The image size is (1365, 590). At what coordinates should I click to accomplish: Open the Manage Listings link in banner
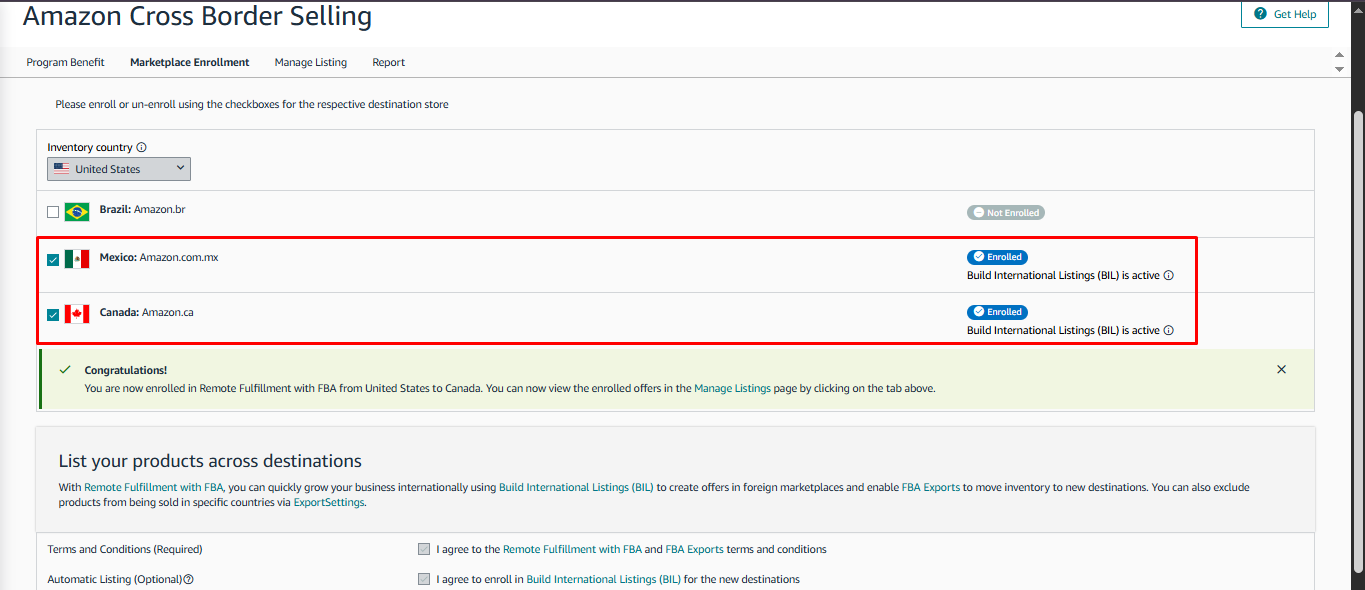tap(732, 388)
